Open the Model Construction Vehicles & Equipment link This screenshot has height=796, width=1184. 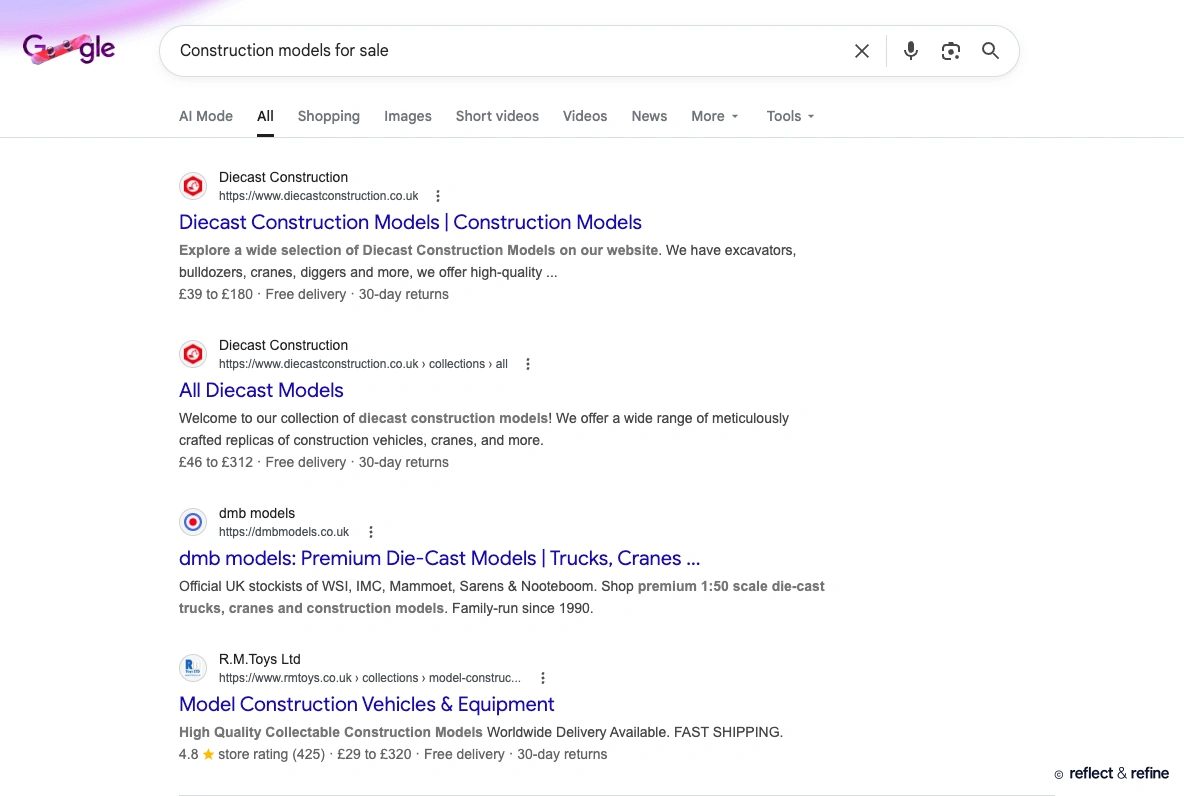coord(366,704)
